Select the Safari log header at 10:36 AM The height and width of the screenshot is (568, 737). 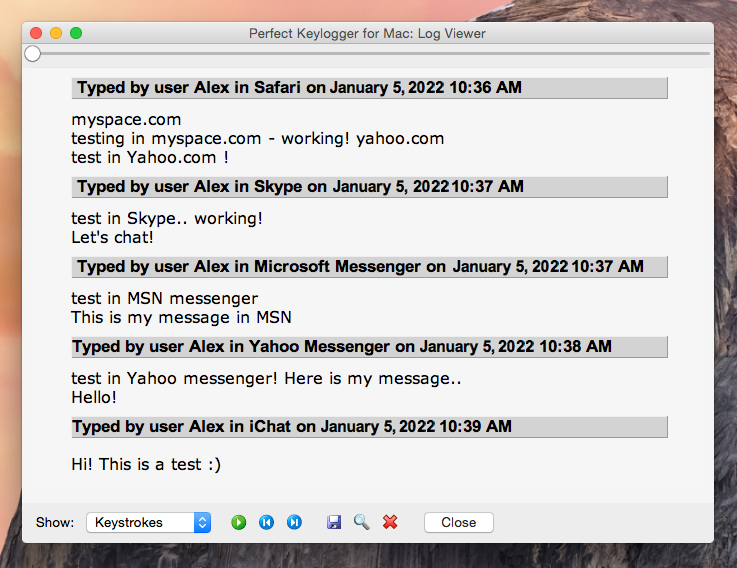(x=369, y=88)
